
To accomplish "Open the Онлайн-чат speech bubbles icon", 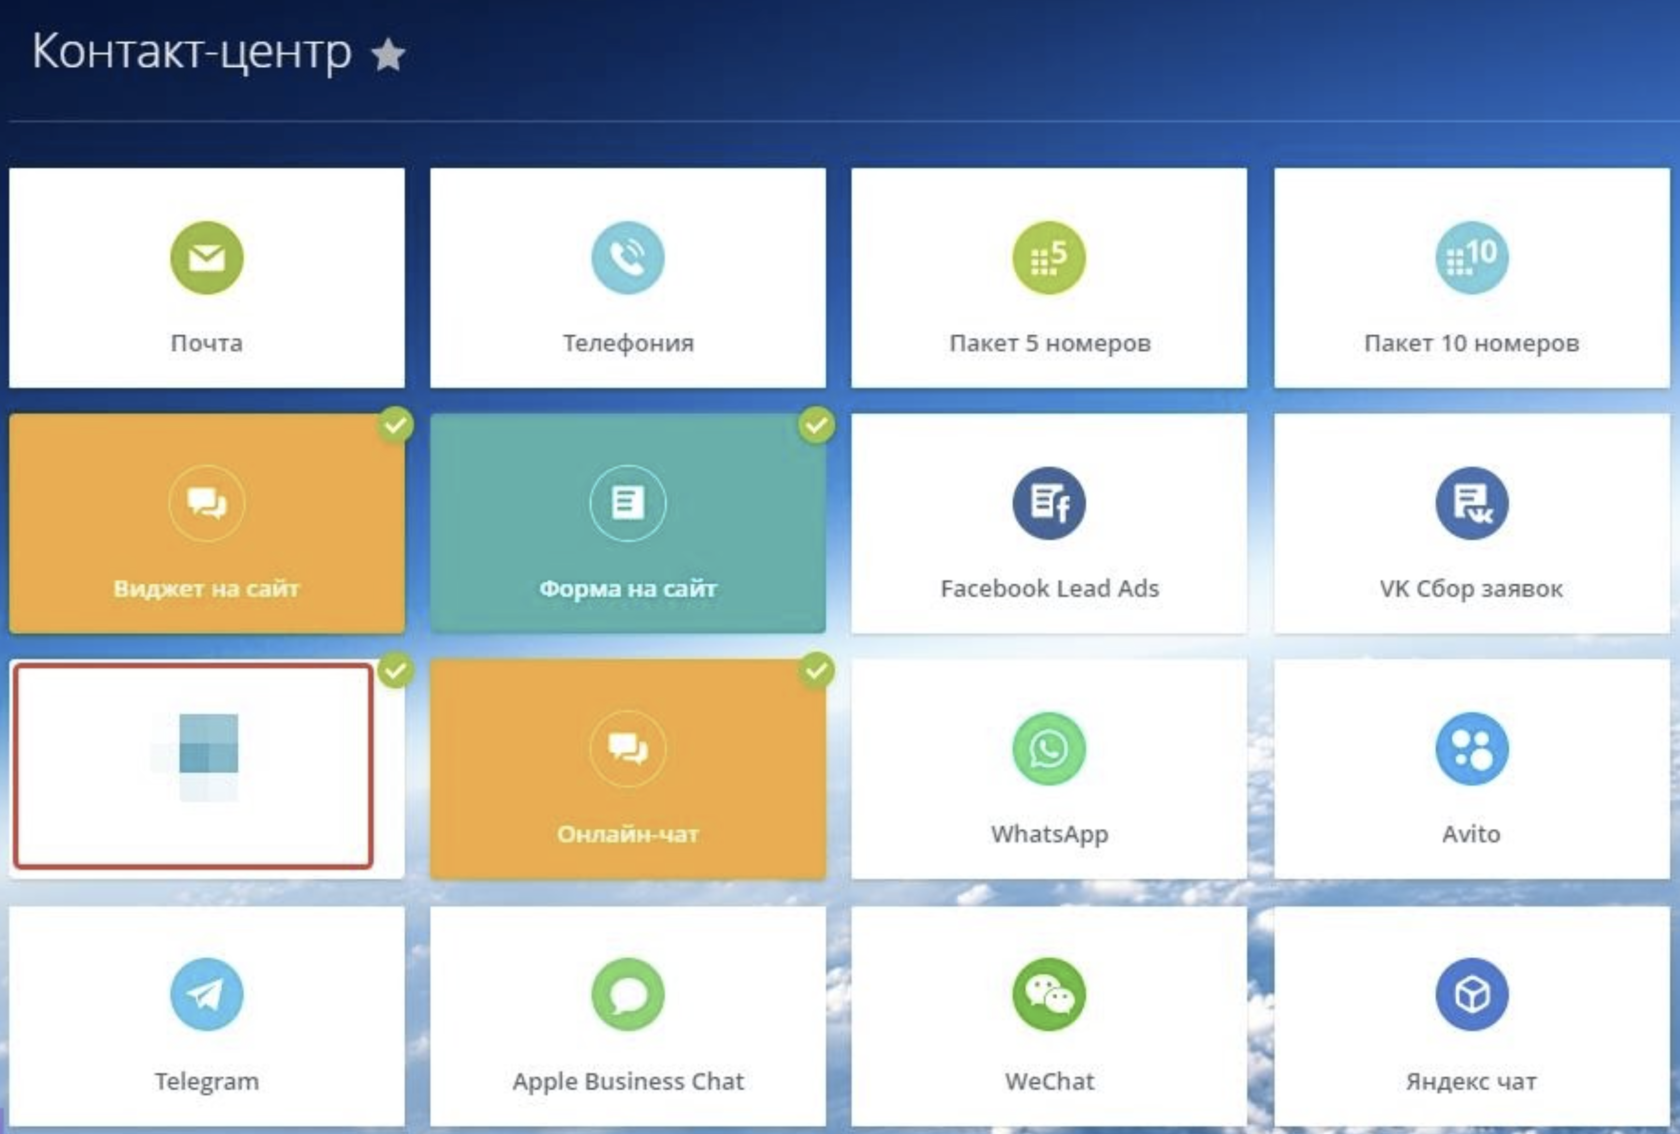I will tap(628, 748).
